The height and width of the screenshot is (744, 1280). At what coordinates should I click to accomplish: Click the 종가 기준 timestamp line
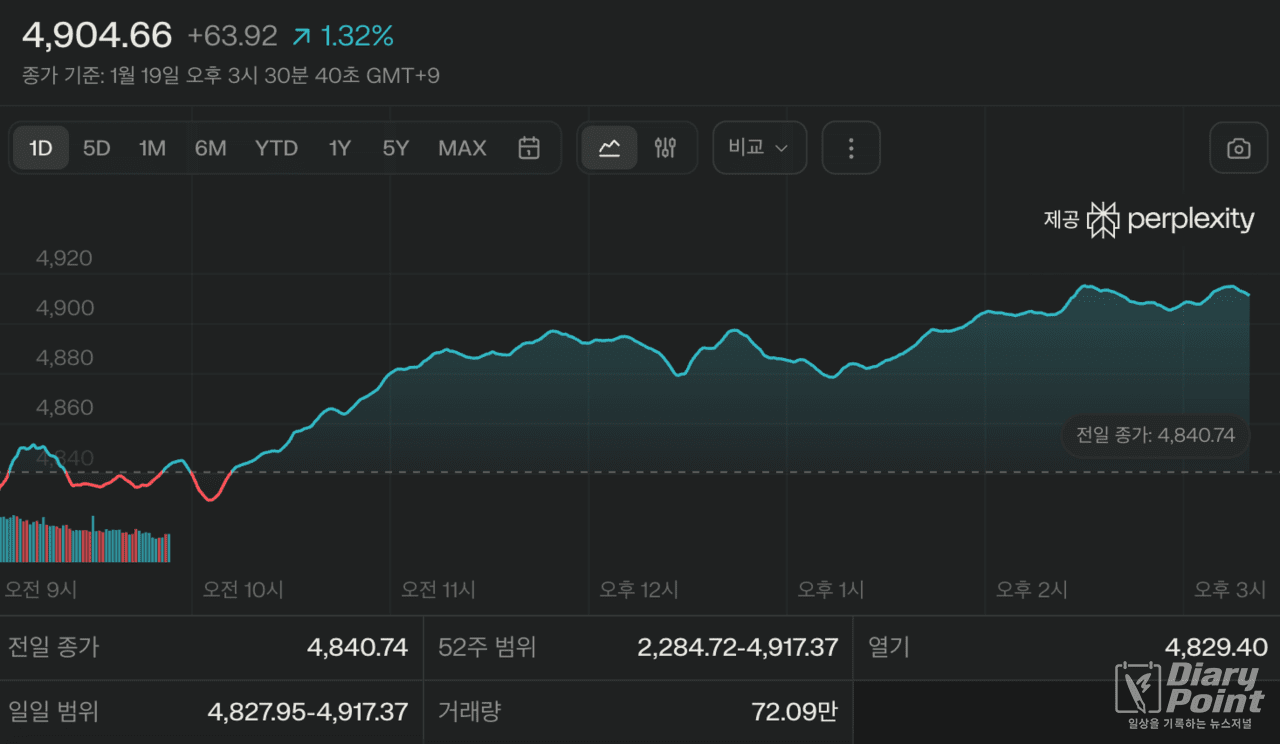click(x=231, y=75)
